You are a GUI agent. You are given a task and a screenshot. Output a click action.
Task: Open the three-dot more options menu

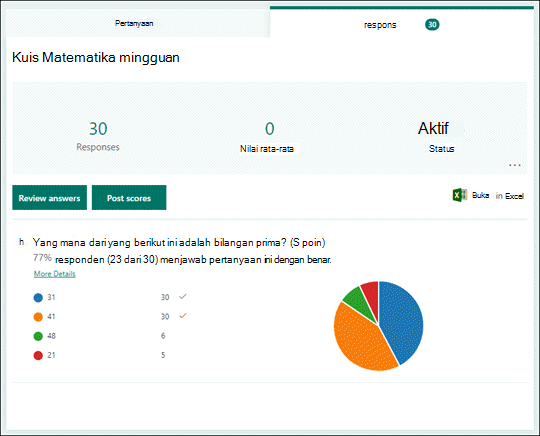pos(515,165)
